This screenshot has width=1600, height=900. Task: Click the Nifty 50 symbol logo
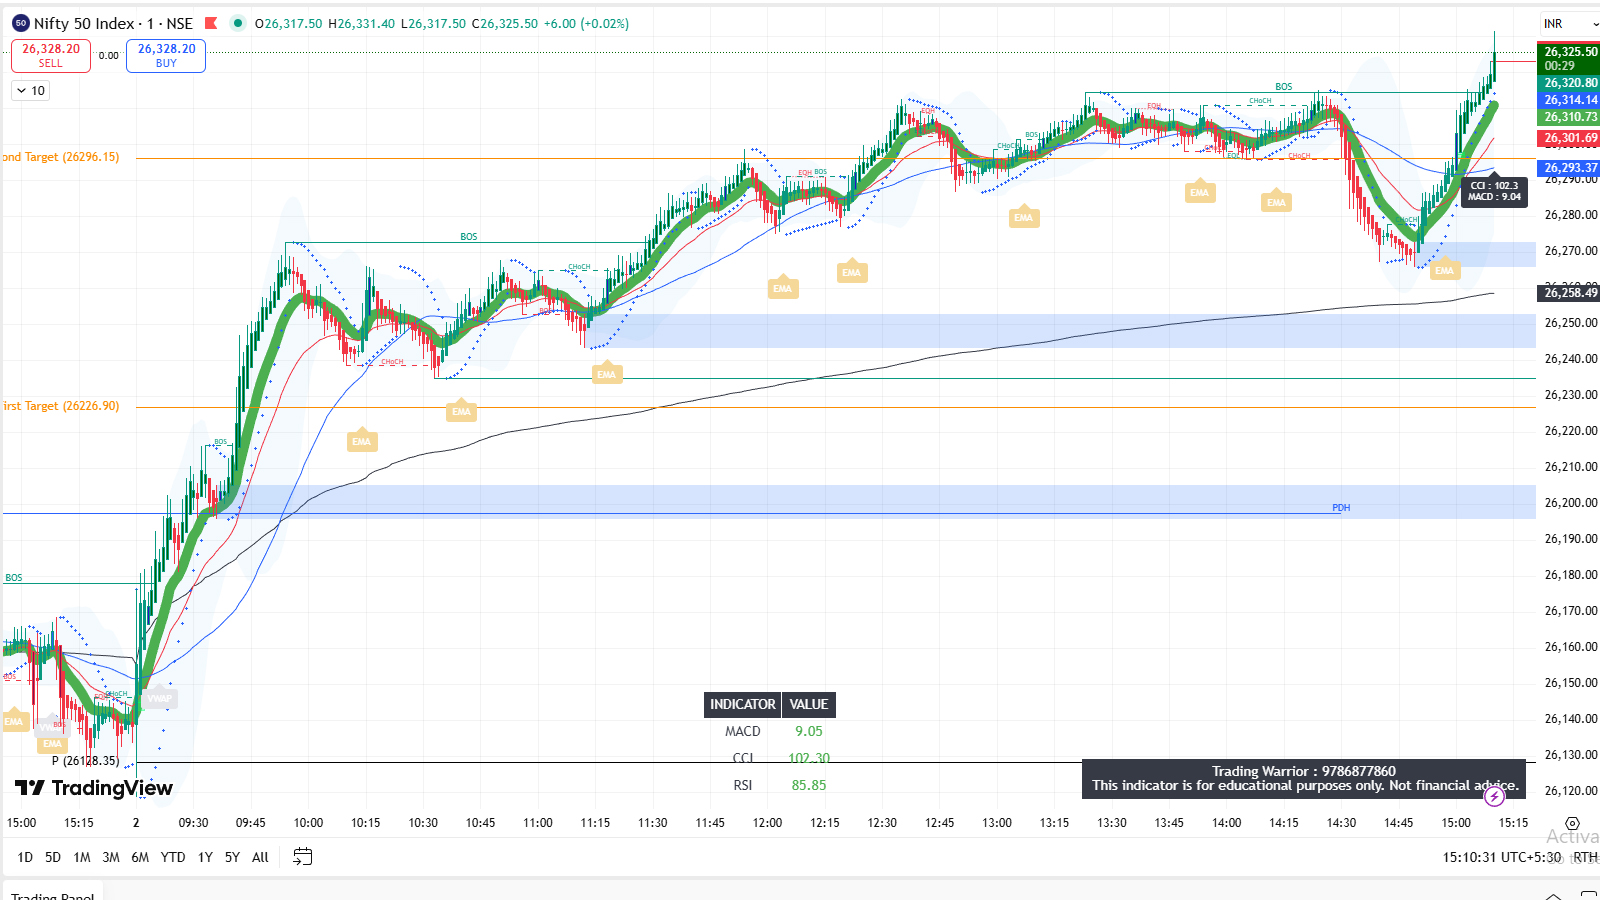[x=20, y=23]
